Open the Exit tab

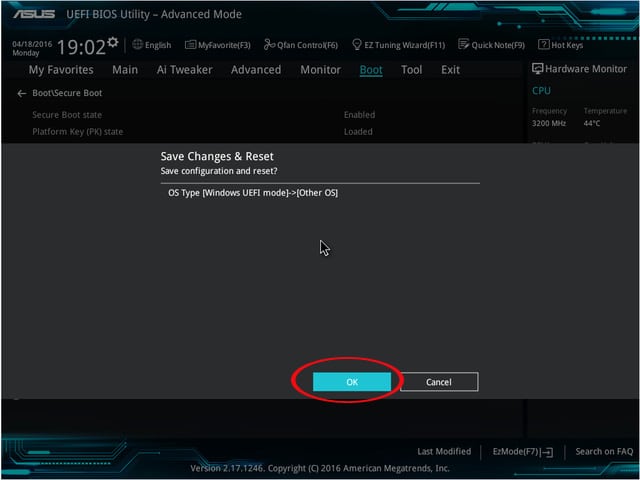[x=450, y=70]
